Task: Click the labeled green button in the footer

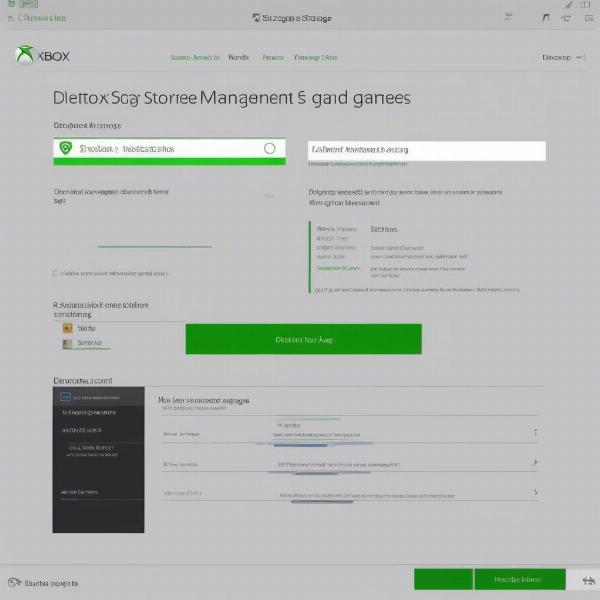Action: 520,579
